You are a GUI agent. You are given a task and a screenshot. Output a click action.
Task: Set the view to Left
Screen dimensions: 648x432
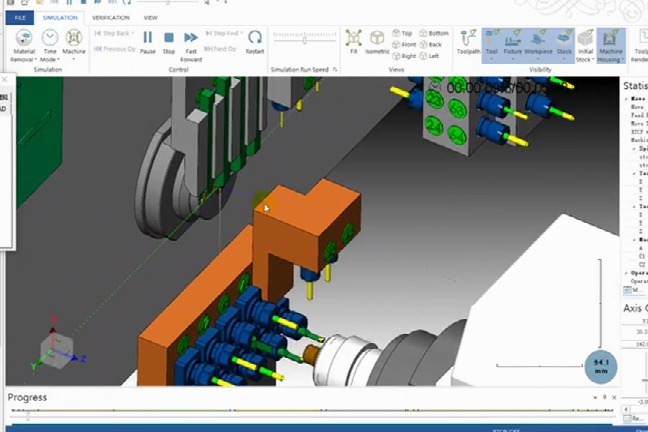click(x=429, y=56)
